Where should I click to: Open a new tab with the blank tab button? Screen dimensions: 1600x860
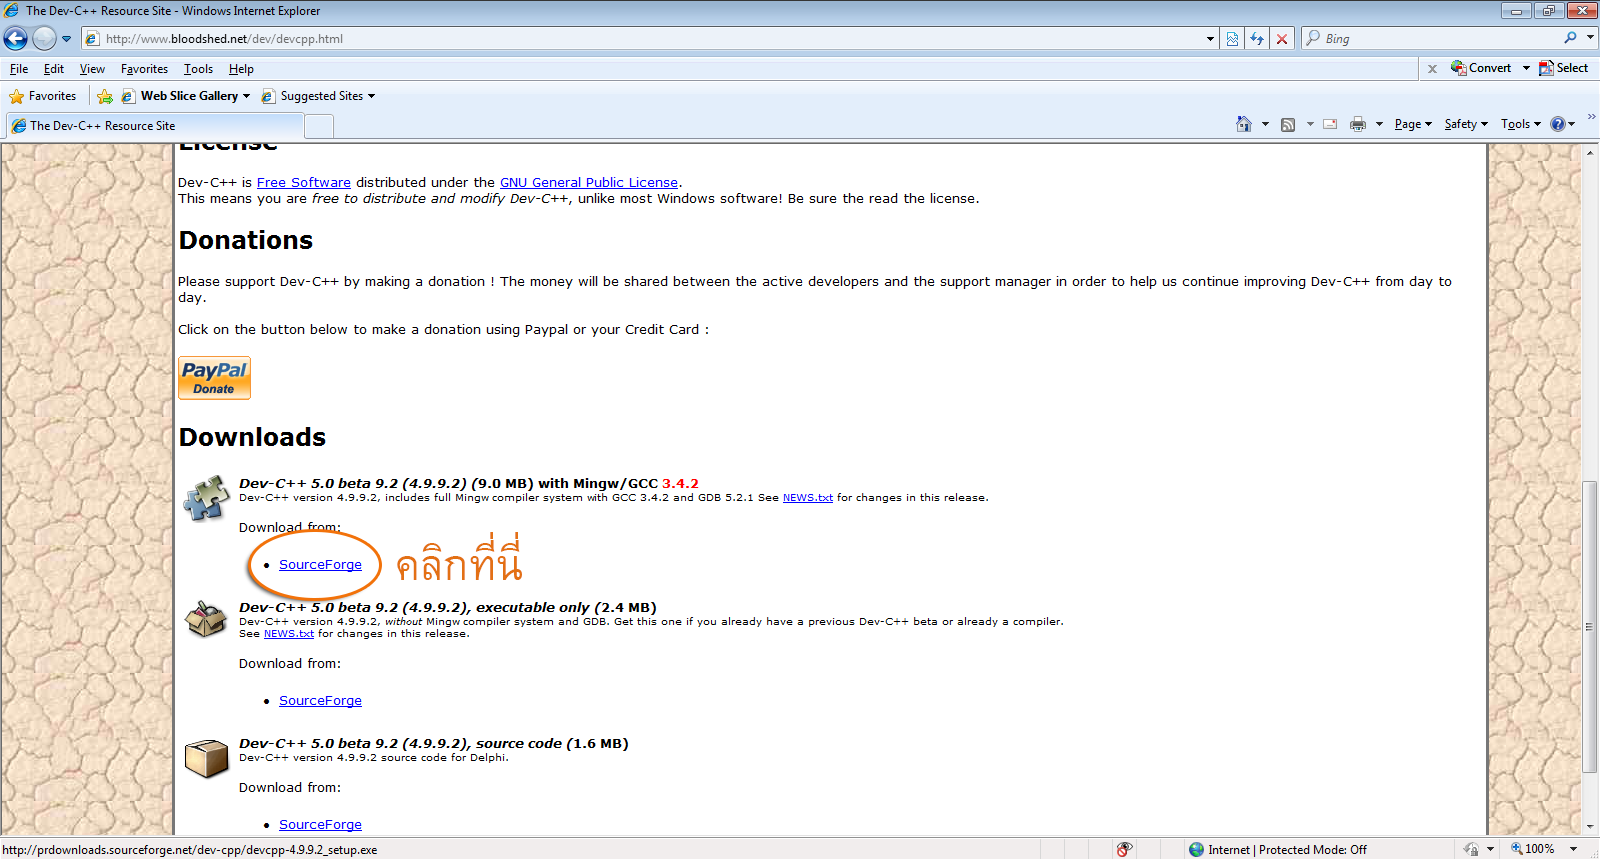319,126
